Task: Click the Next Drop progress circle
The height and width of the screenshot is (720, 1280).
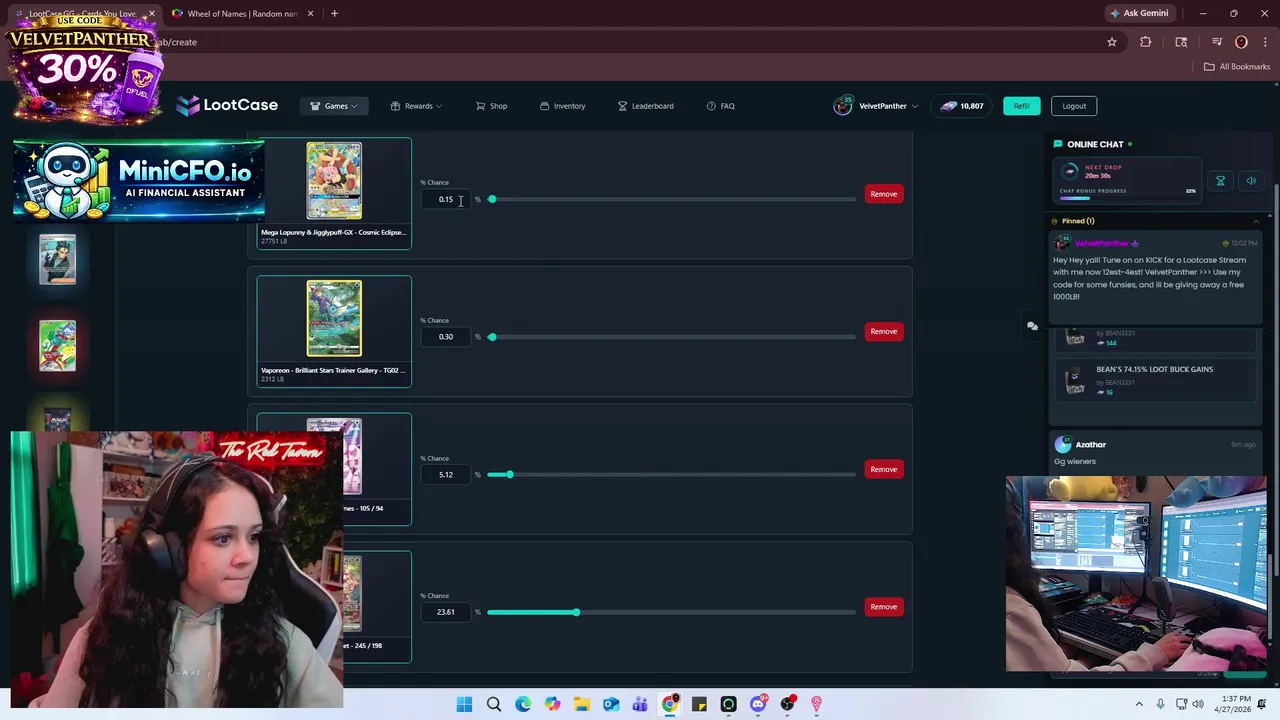Action: click(x=1071, y=171)
